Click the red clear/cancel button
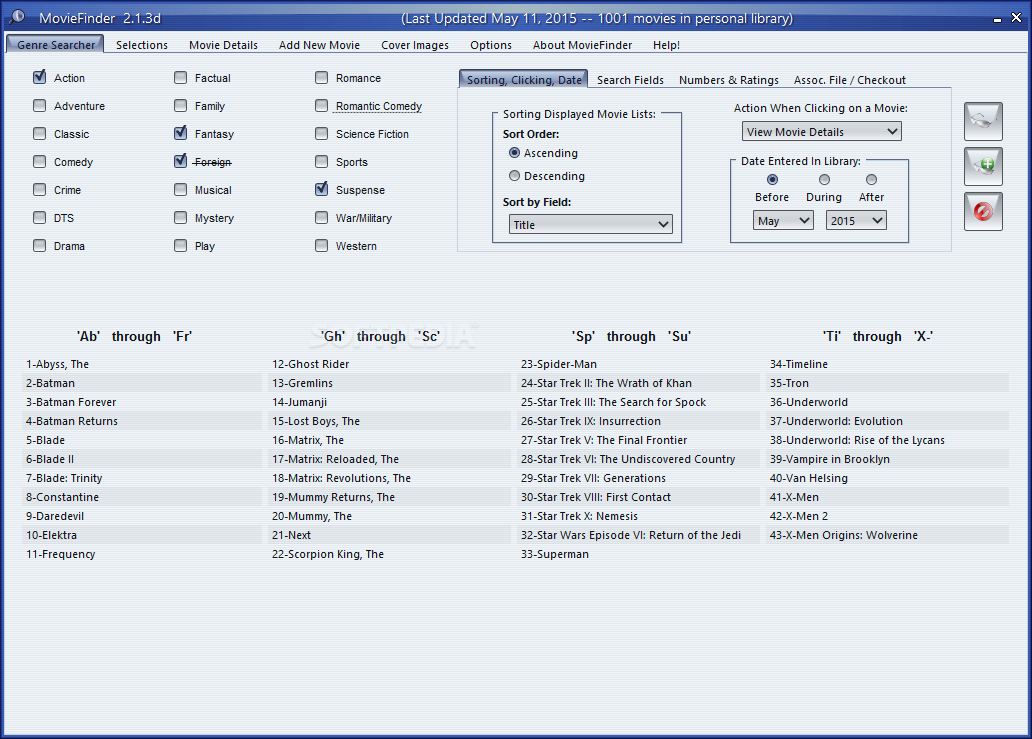 983,211
